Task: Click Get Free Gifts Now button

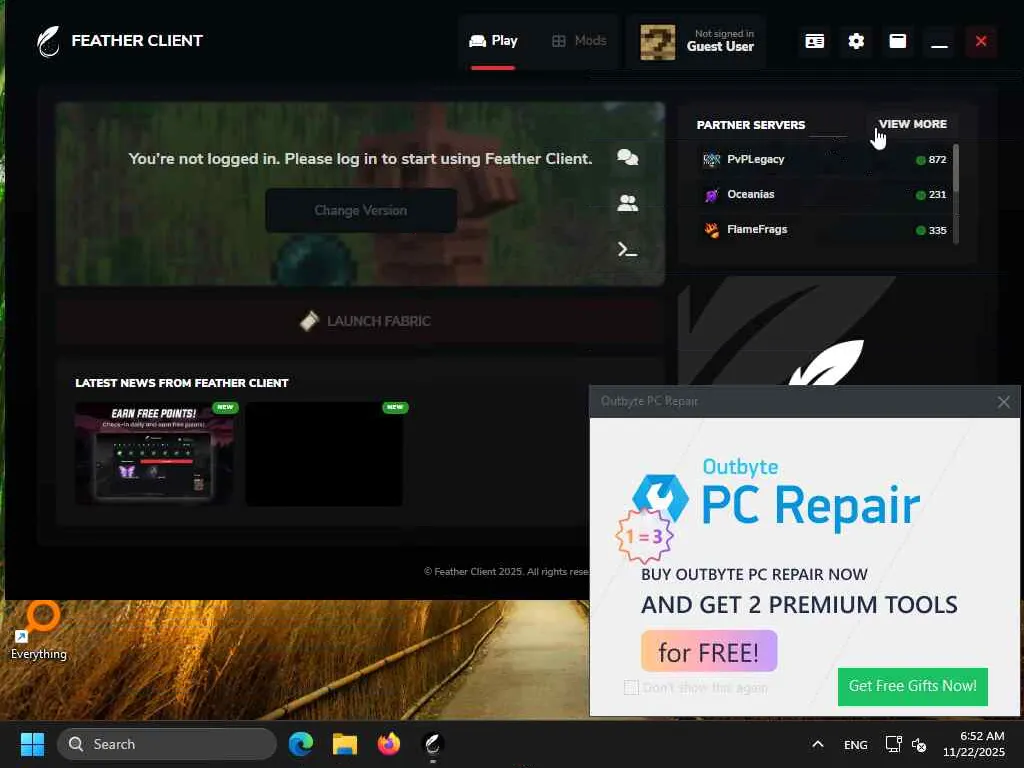Action: tap(912, 686)
